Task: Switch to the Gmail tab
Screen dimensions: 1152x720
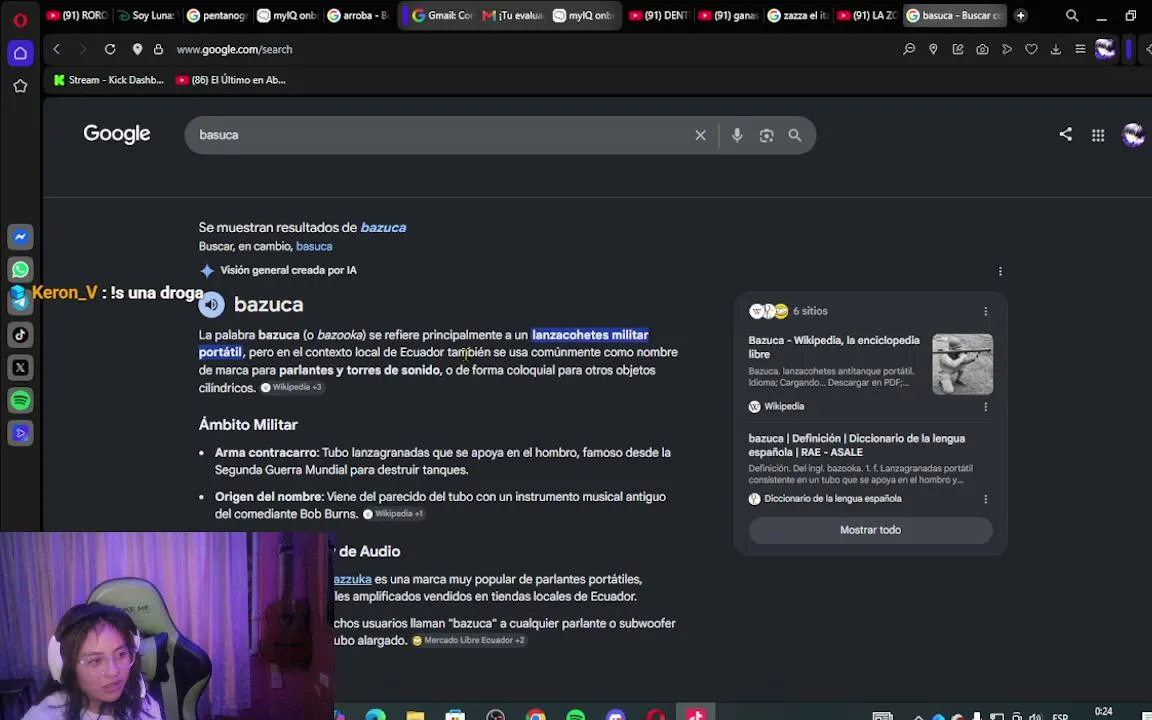Action: click(442, 15)
